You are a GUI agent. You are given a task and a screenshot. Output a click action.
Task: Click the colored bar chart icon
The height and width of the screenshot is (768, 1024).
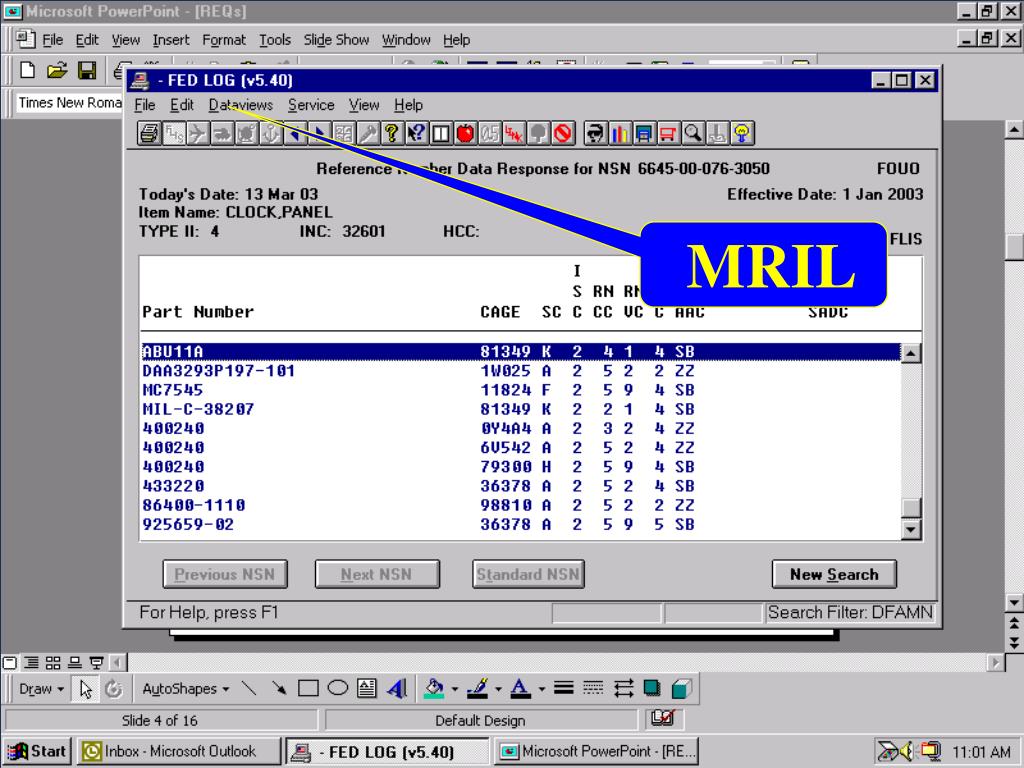coord(619,133)
